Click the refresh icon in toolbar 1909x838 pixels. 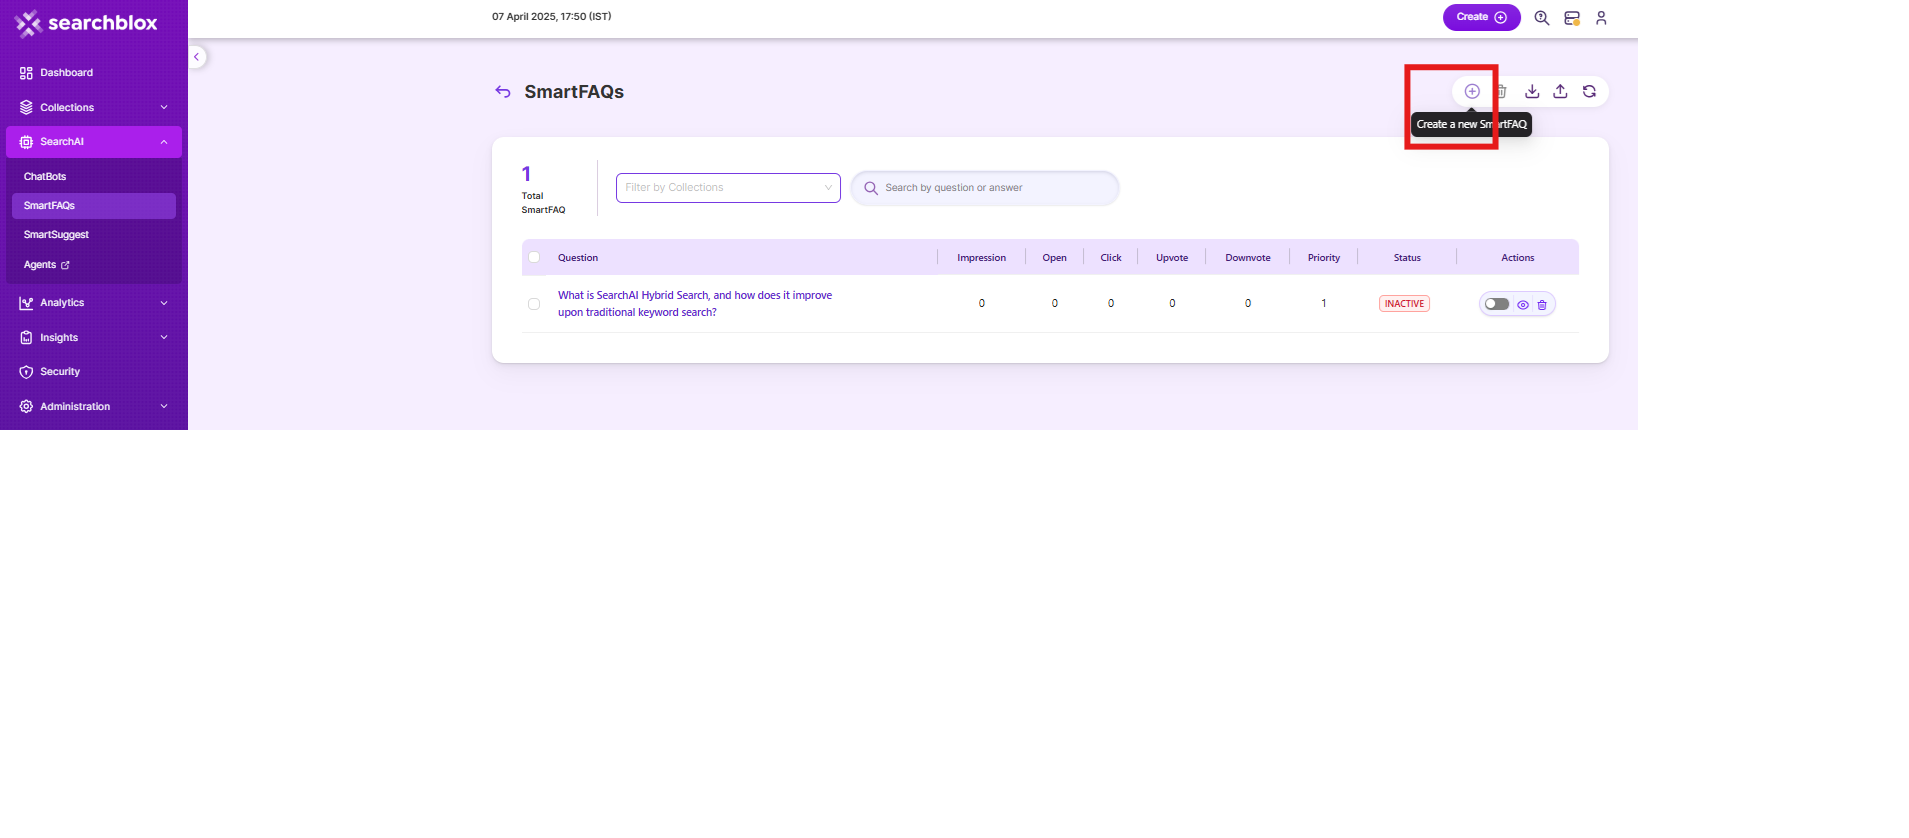click(x=1589, y=91)
